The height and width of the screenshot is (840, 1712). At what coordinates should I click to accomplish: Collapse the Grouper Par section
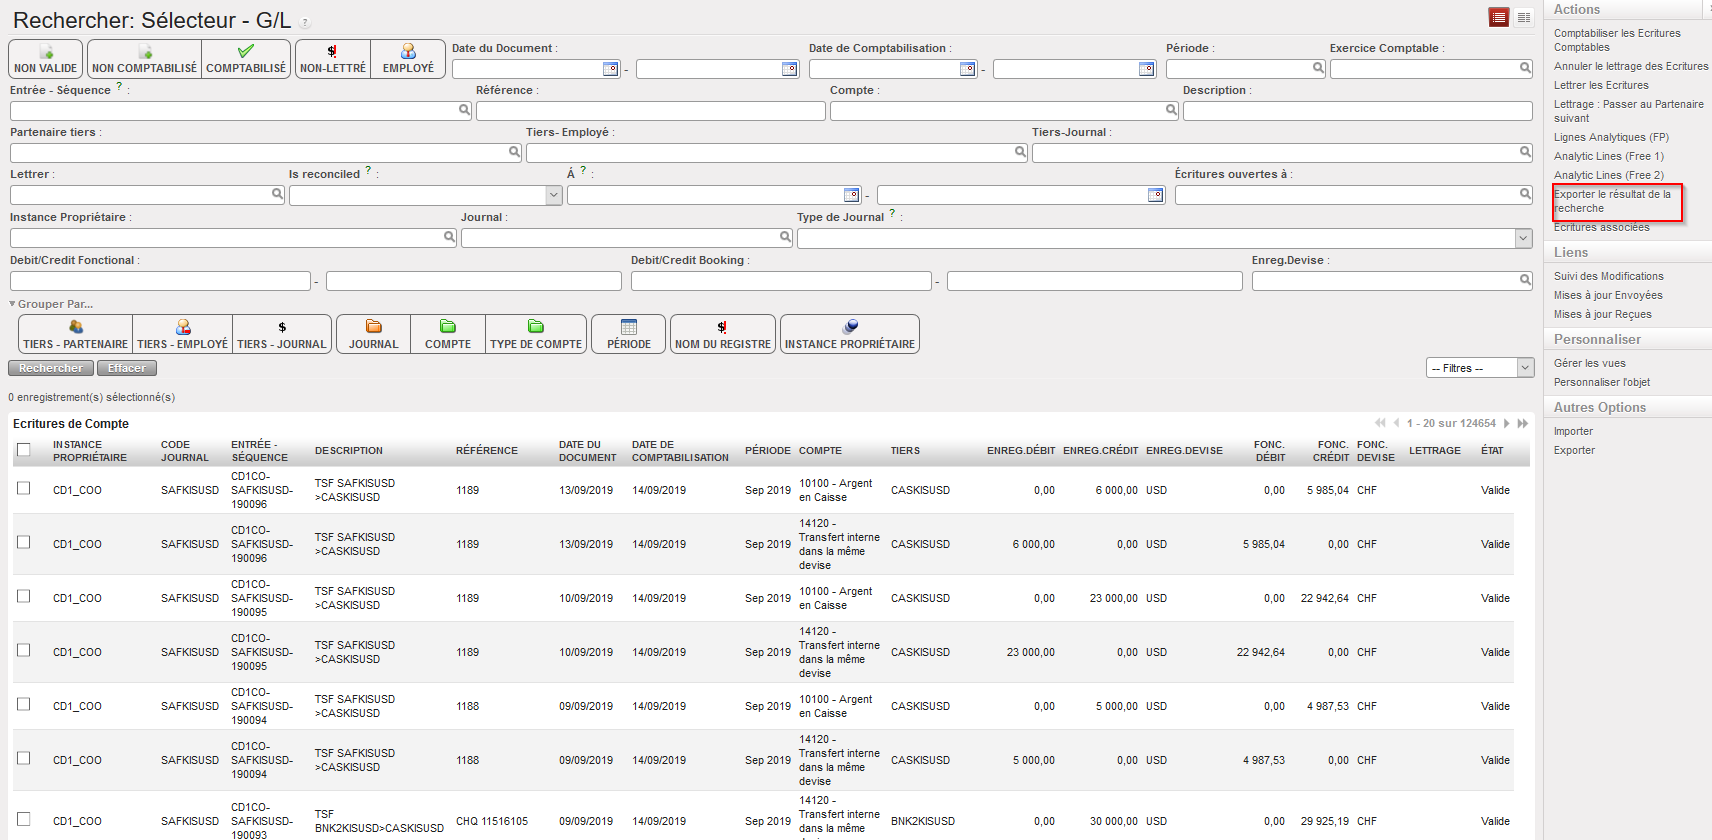click(50, 304)
